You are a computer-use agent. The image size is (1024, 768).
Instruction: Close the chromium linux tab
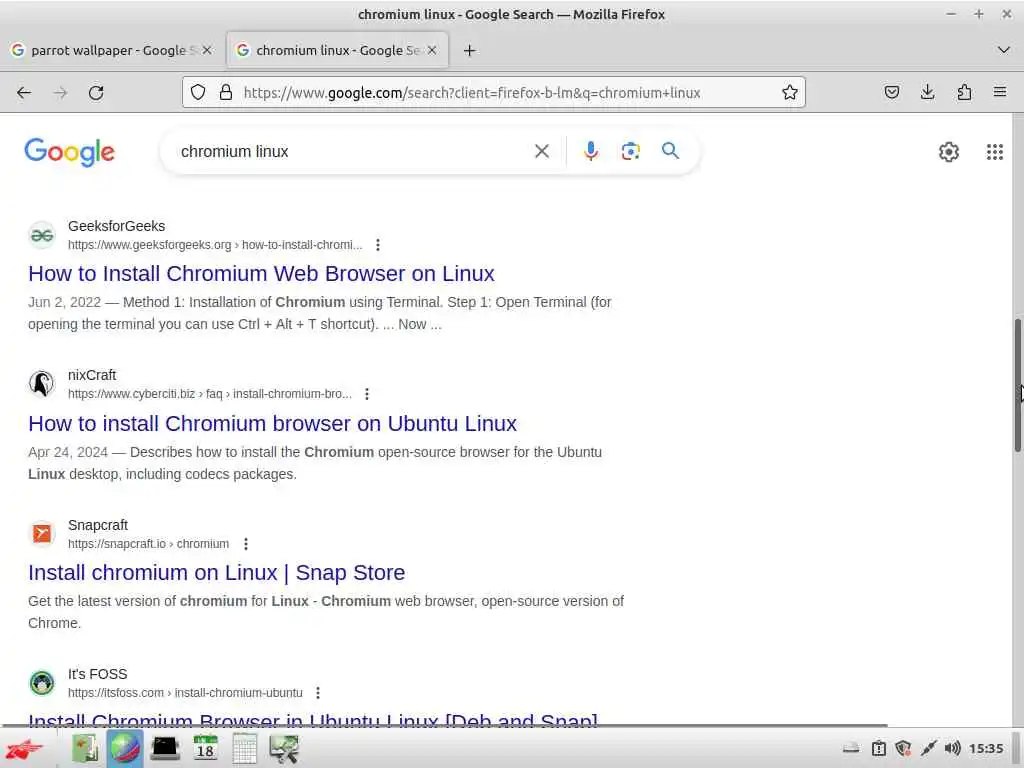click(432, 50)
